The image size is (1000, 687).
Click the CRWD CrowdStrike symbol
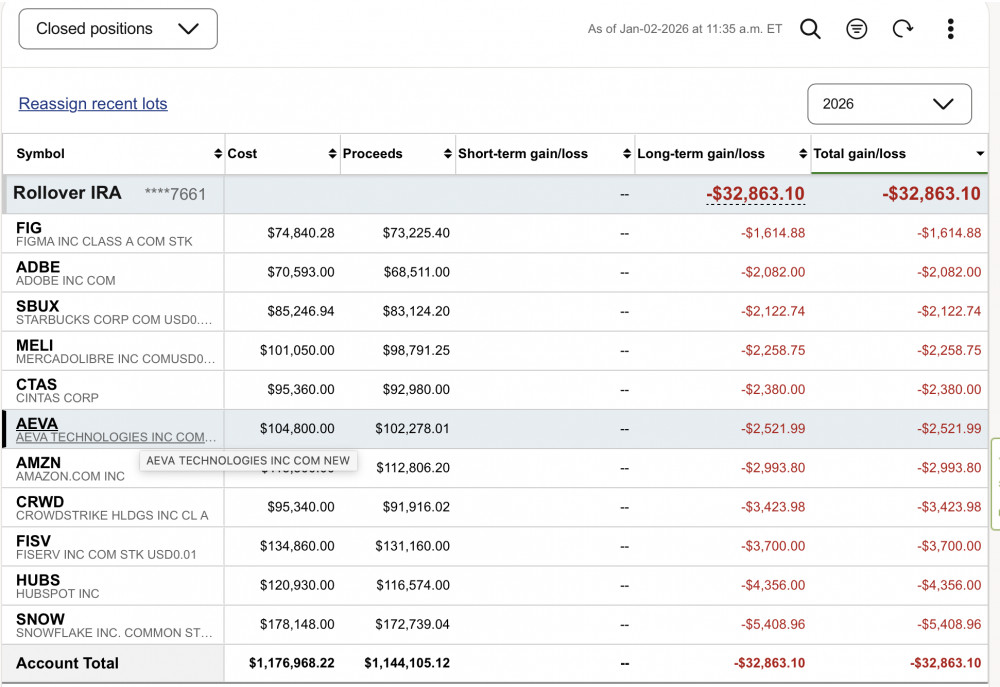(x=40, y=502)
